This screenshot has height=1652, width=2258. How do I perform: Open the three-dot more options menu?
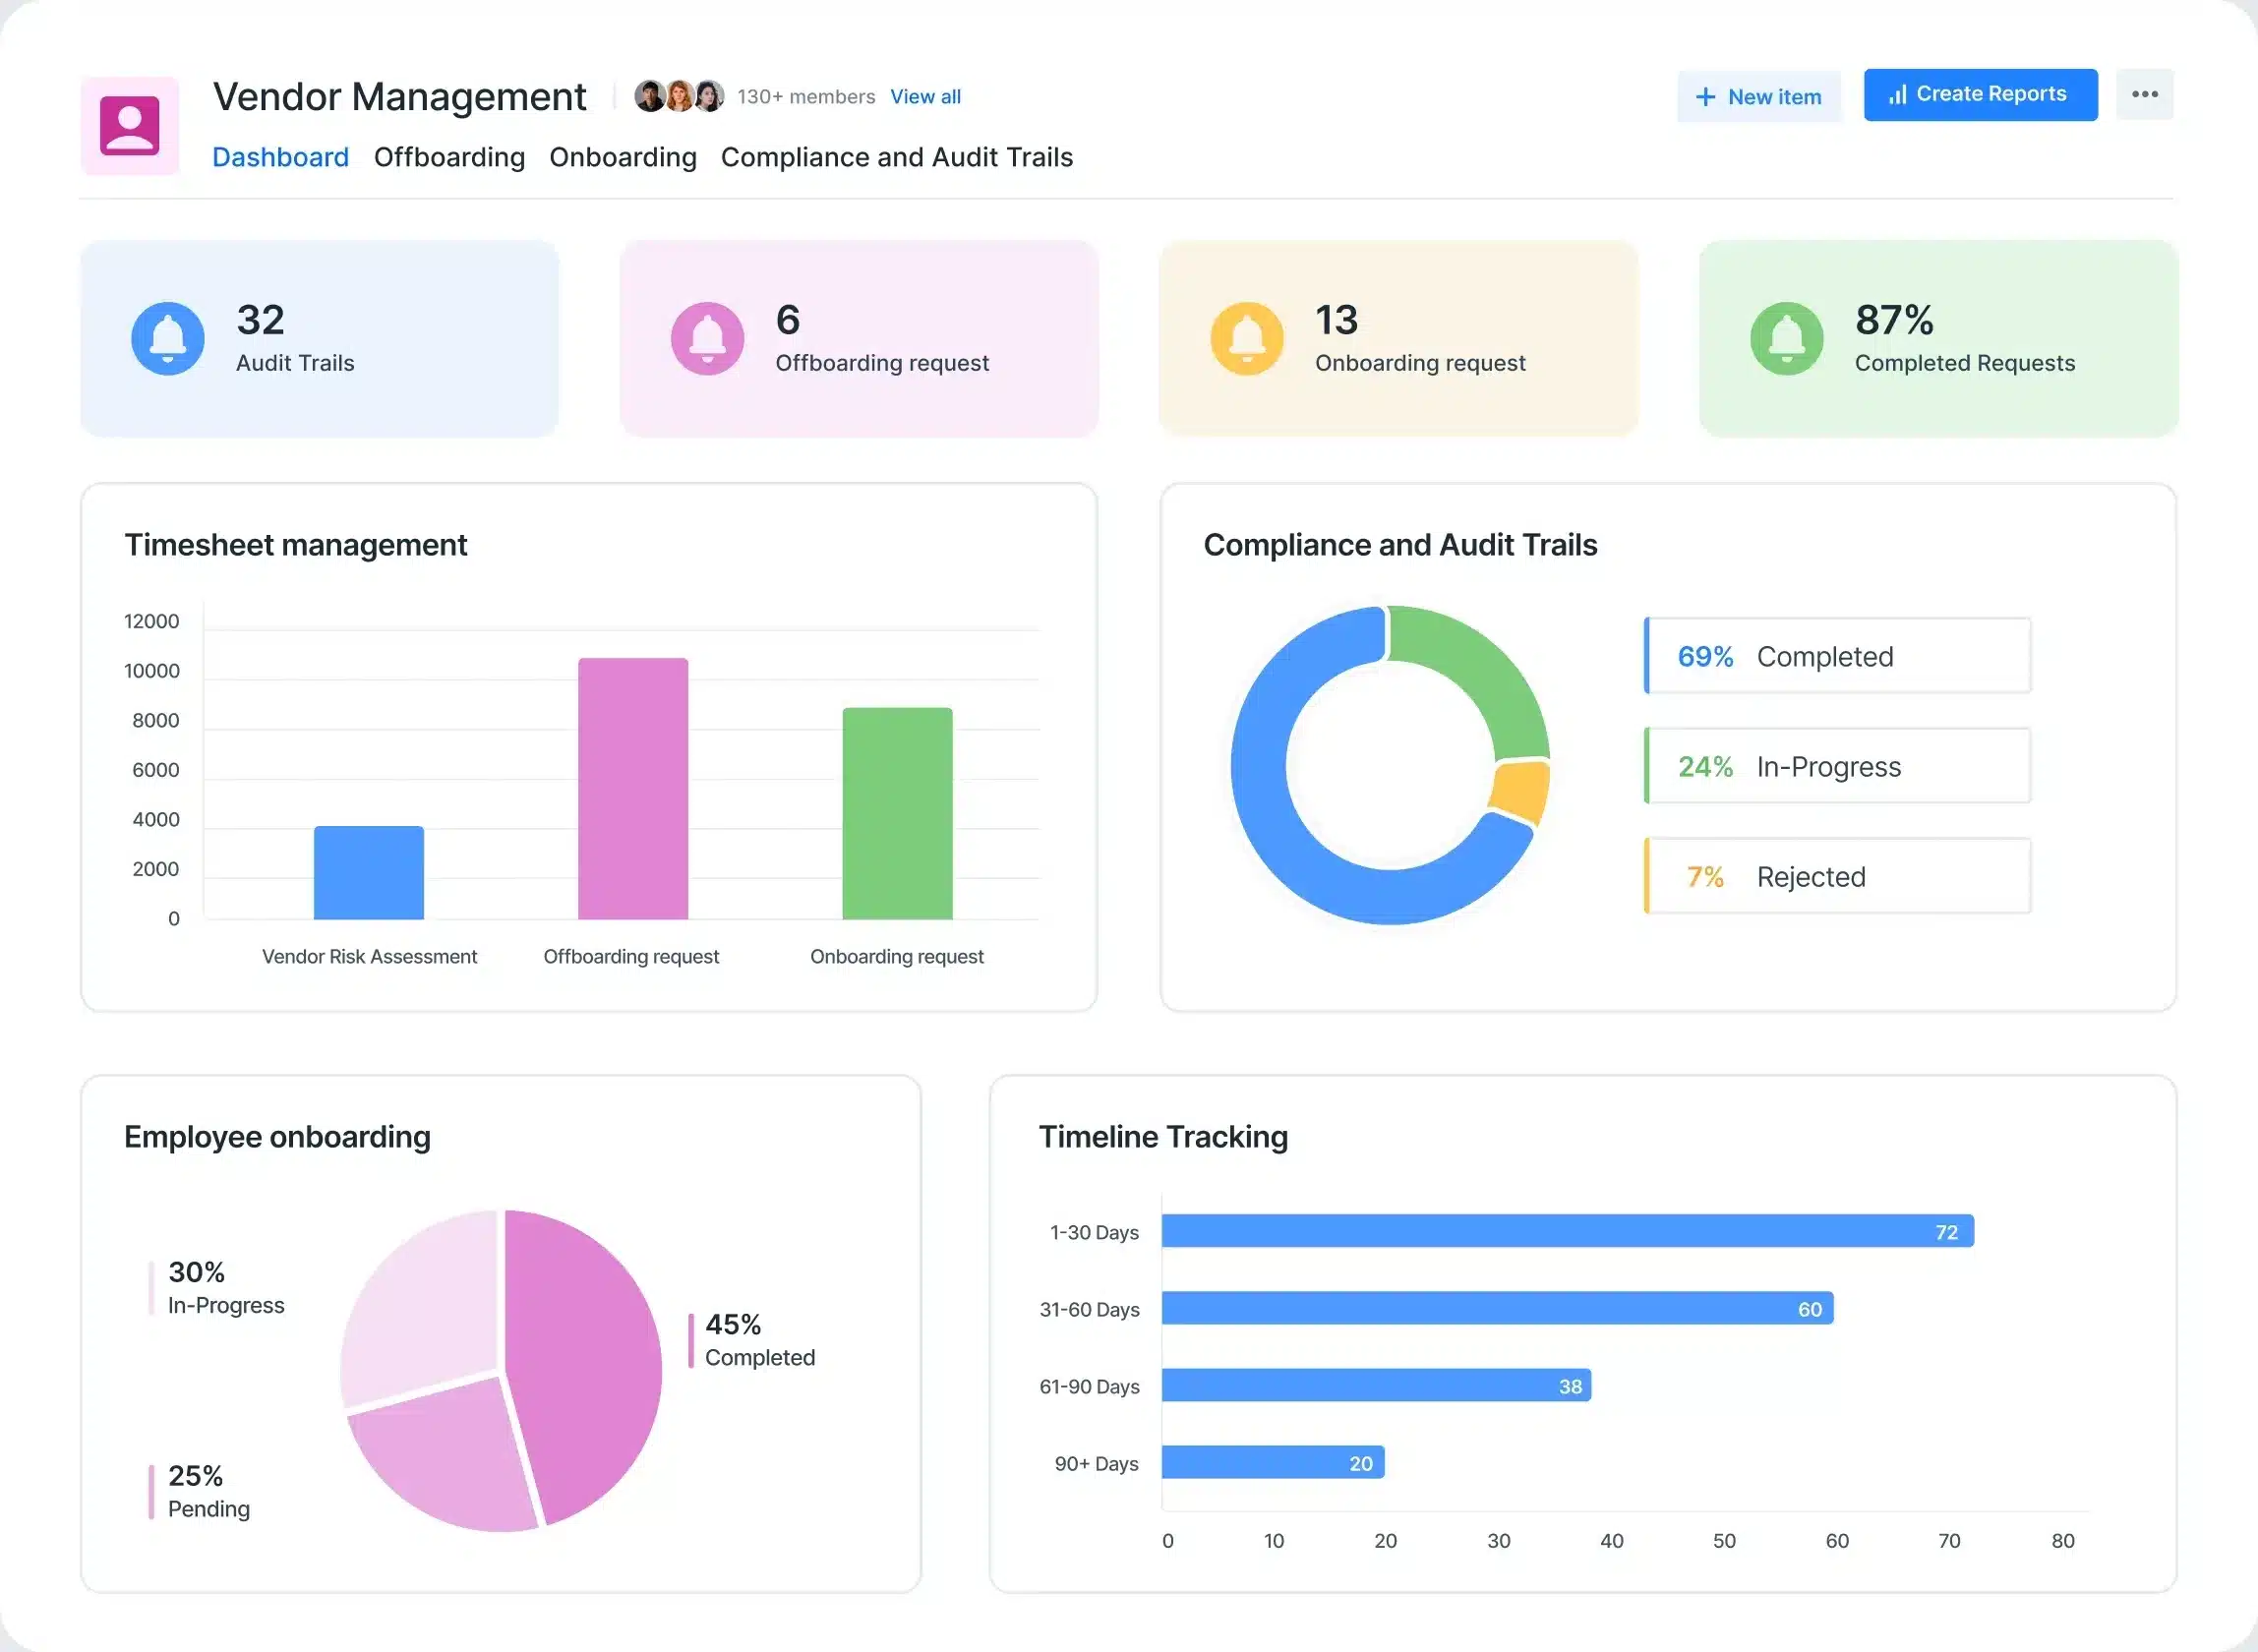pyautogui.click(x=2144, y=94)
